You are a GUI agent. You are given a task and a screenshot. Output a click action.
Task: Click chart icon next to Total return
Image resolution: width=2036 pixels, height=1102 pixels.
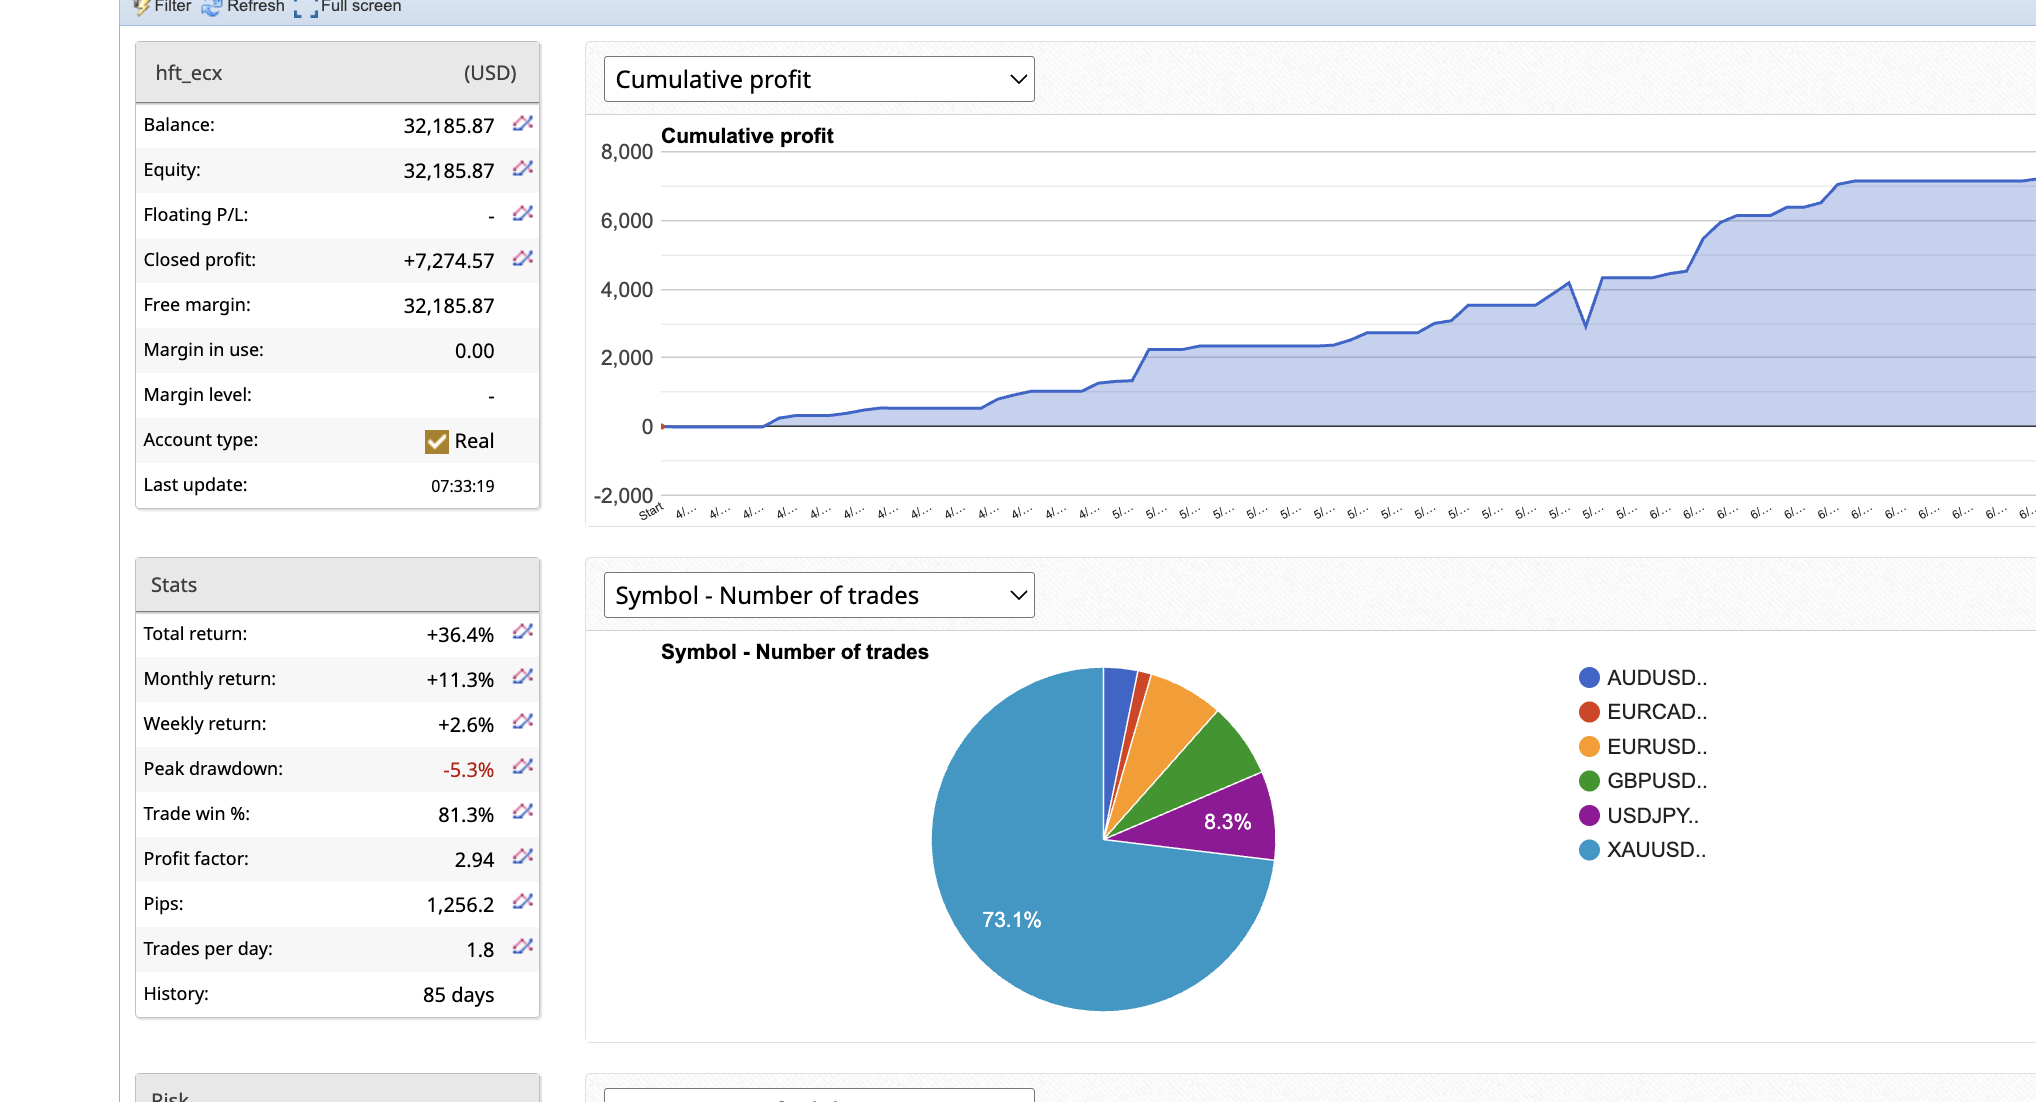pyautogui.click(x=522, y=632)
